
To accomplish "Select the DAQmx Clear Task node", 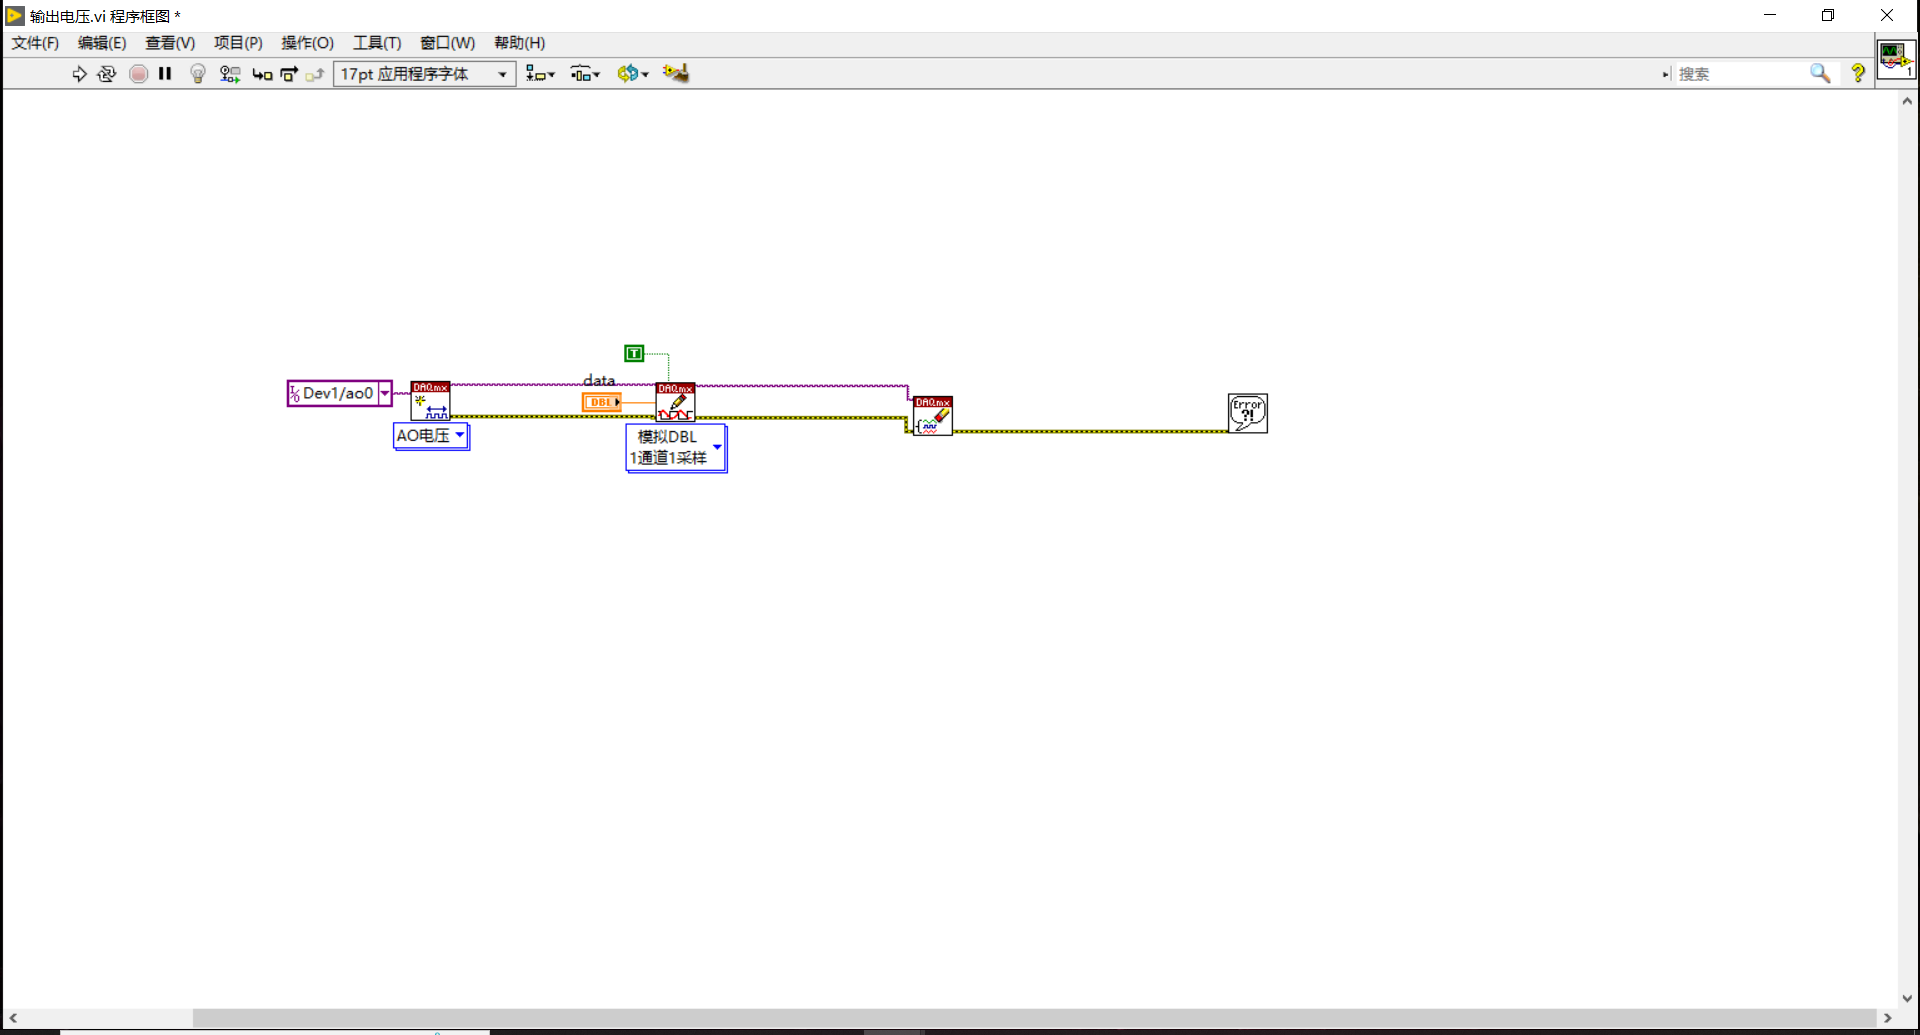I will pos(933,416).
